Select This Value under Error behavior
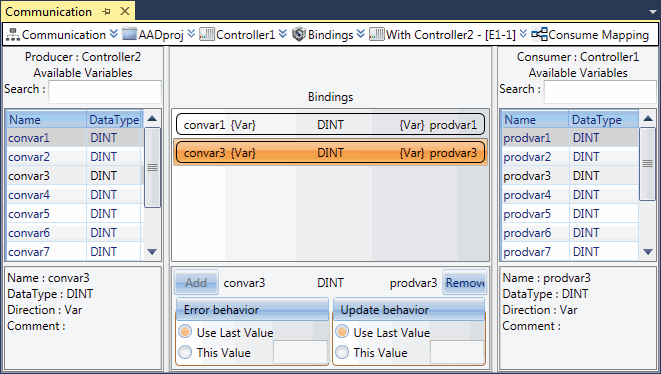The image size is (661, 374). tap(185, 352)
